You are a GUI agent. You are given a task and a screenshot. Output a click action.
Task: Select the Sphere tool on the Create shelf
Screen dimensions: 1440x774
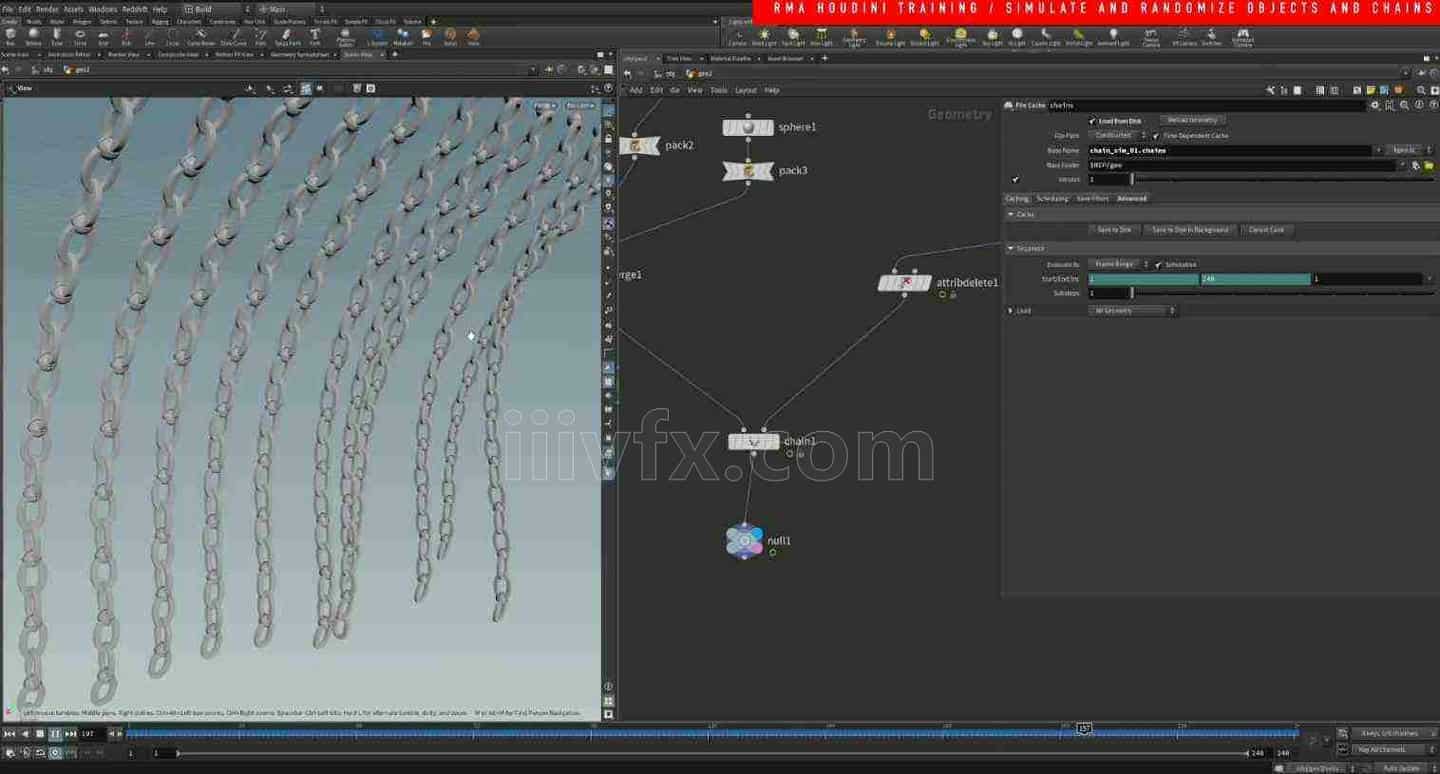click(x=34, y=40)
